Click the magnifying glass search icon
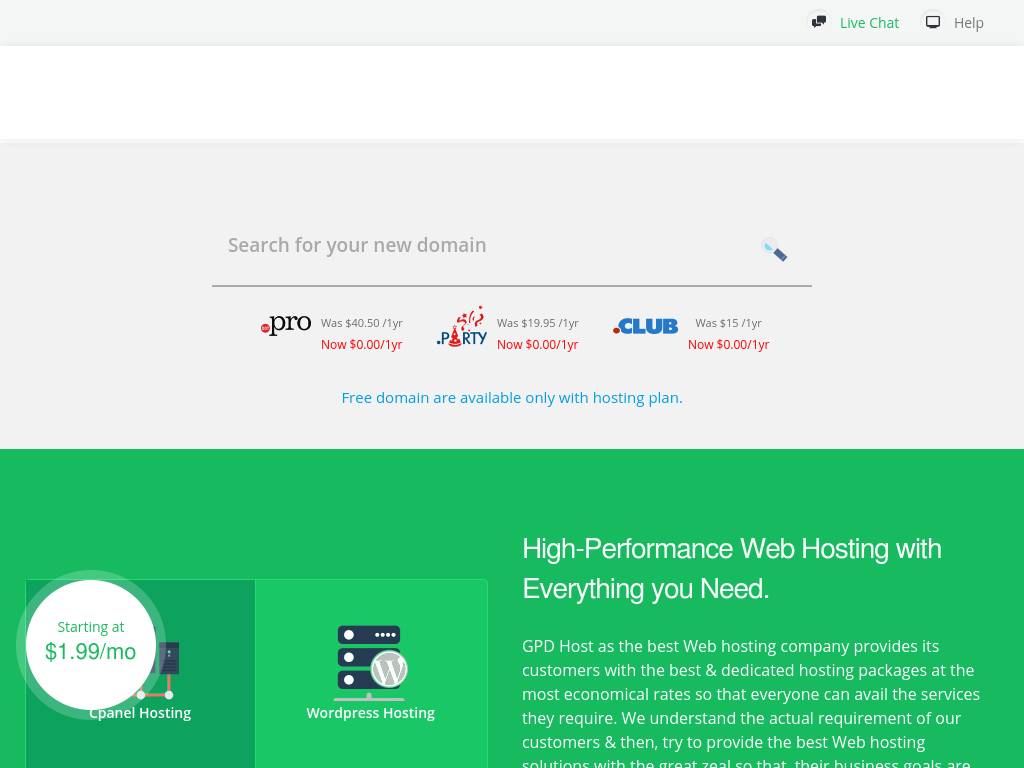The width and height of the screenshot is (1024, 768). [x=774, y=249]
